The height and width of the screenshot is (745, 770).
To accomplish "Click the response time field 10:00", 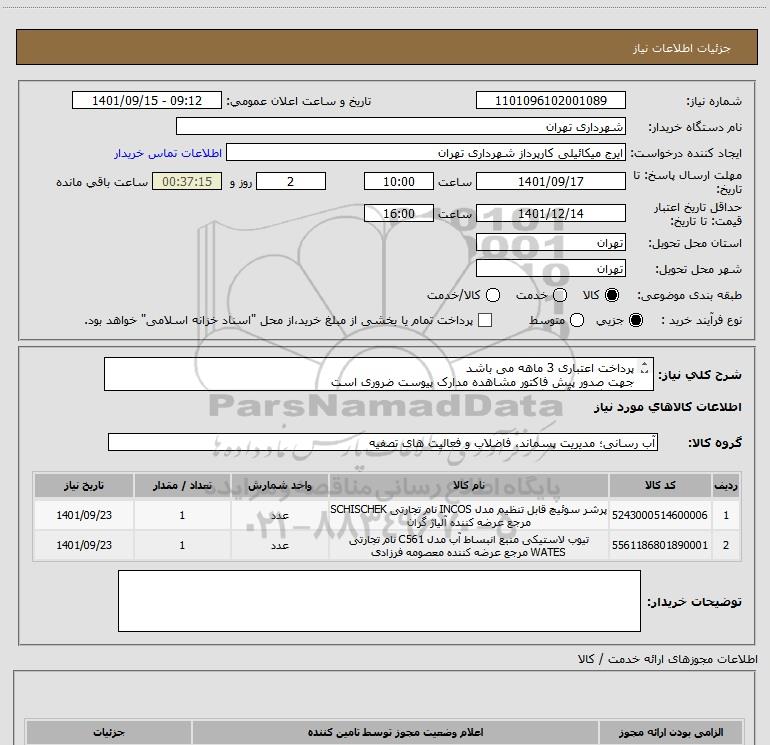I will (x=399, y=181).
